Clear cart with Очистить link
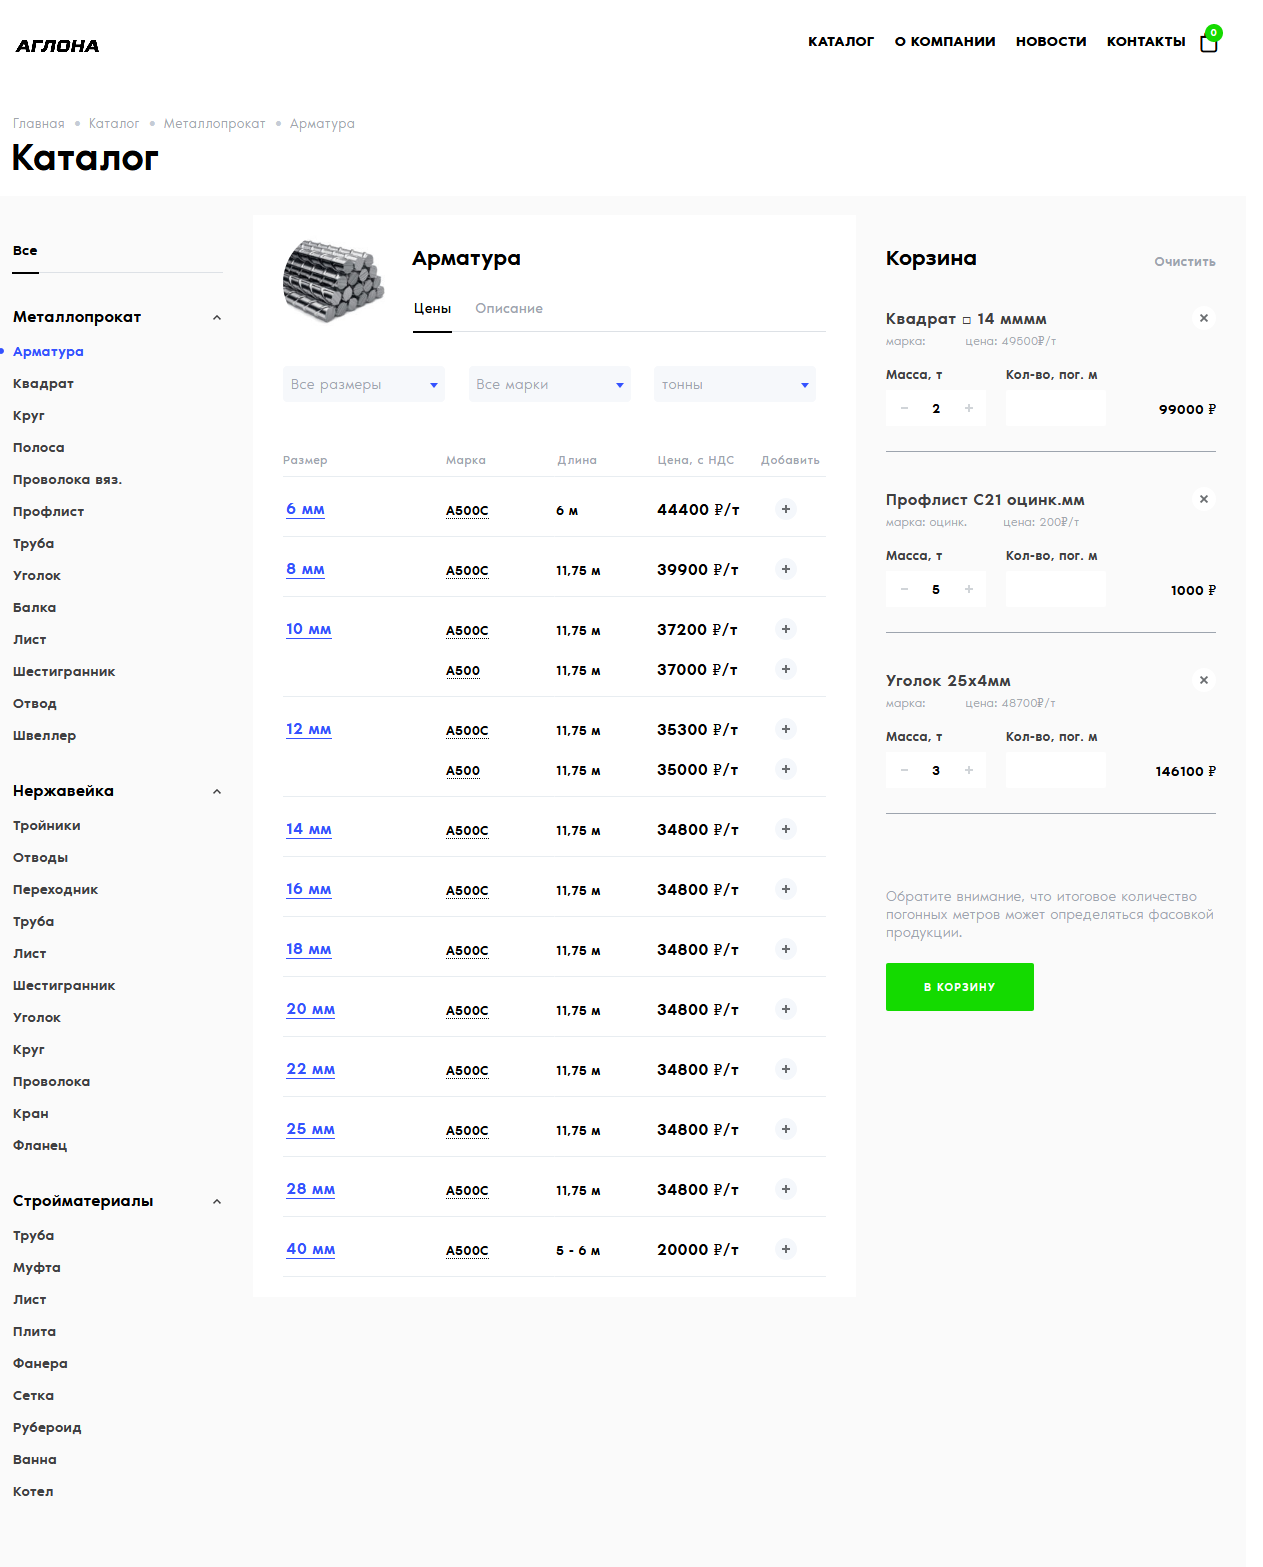1263x1567 pixels. (x=1185, y=262)
